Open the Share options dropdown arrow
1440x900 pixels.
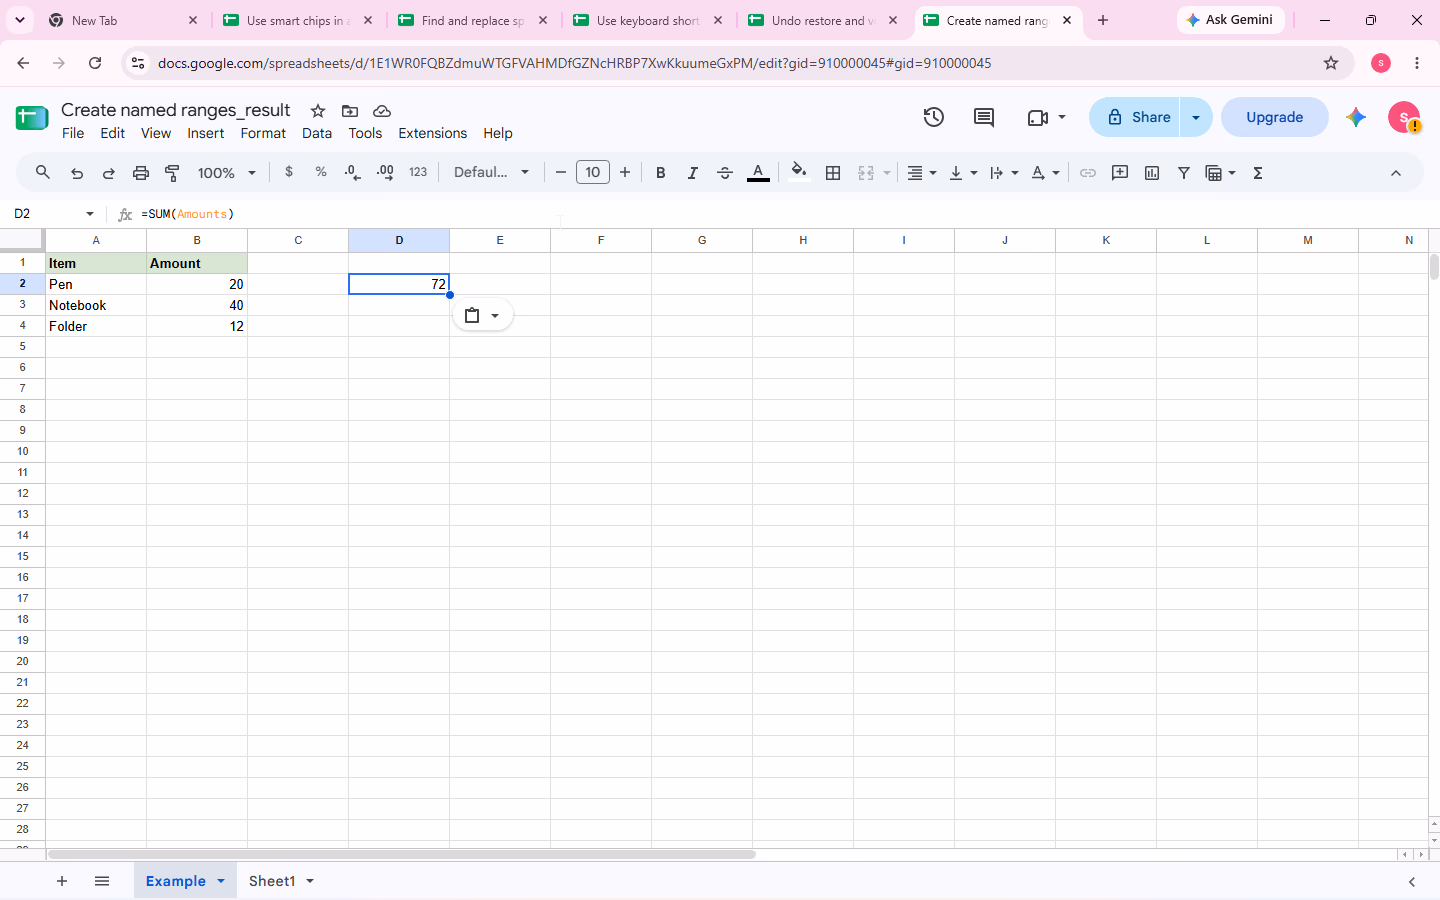(1196, 117)
